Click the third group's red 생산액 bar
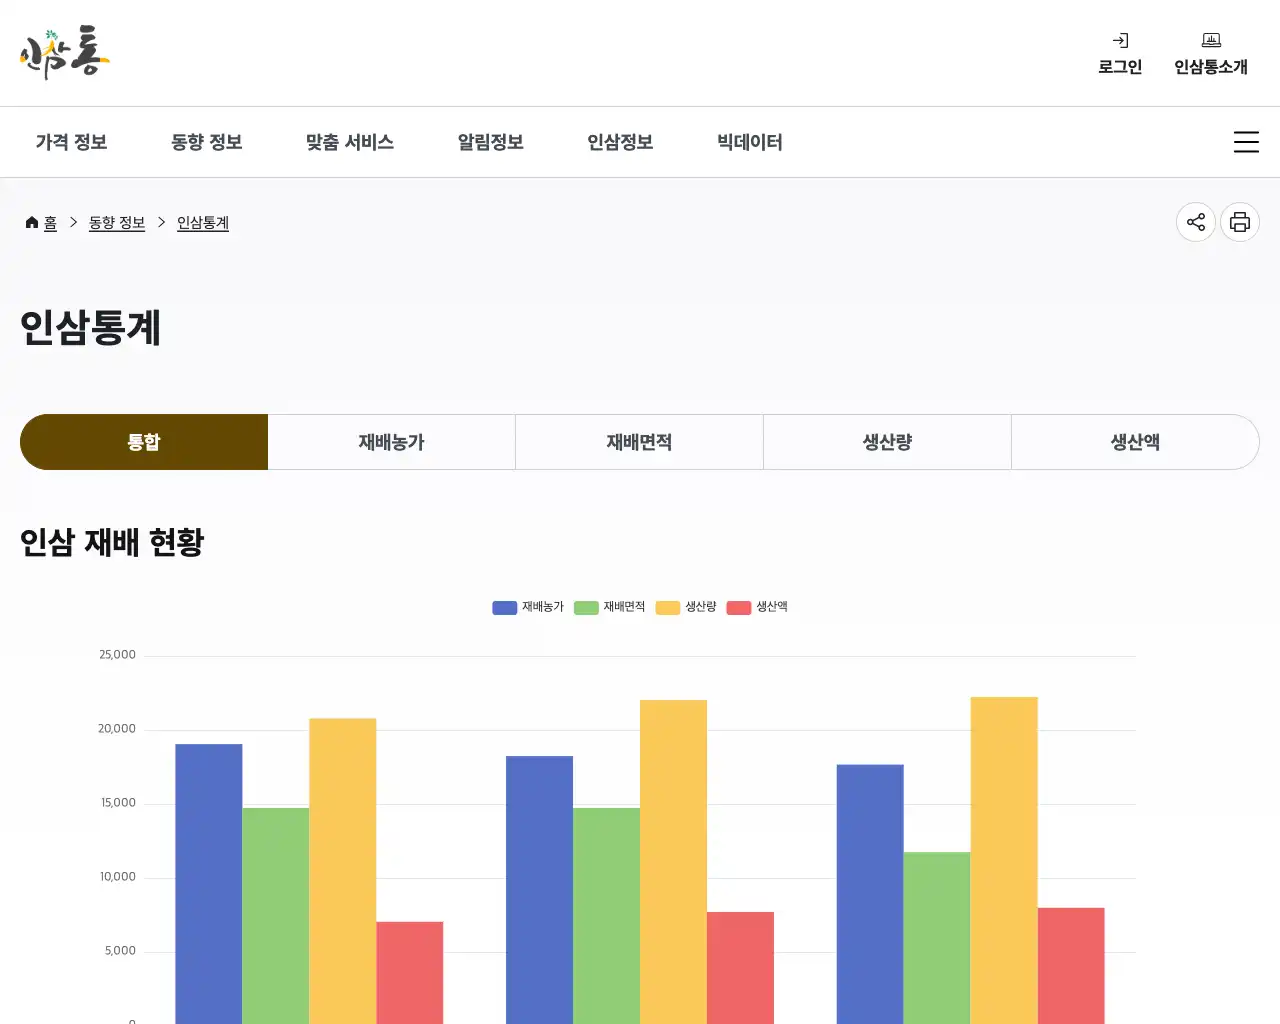Image resolution: width=1280 pixels, height=1024 pixels. pyautogui.click(x=1071, y=966)
